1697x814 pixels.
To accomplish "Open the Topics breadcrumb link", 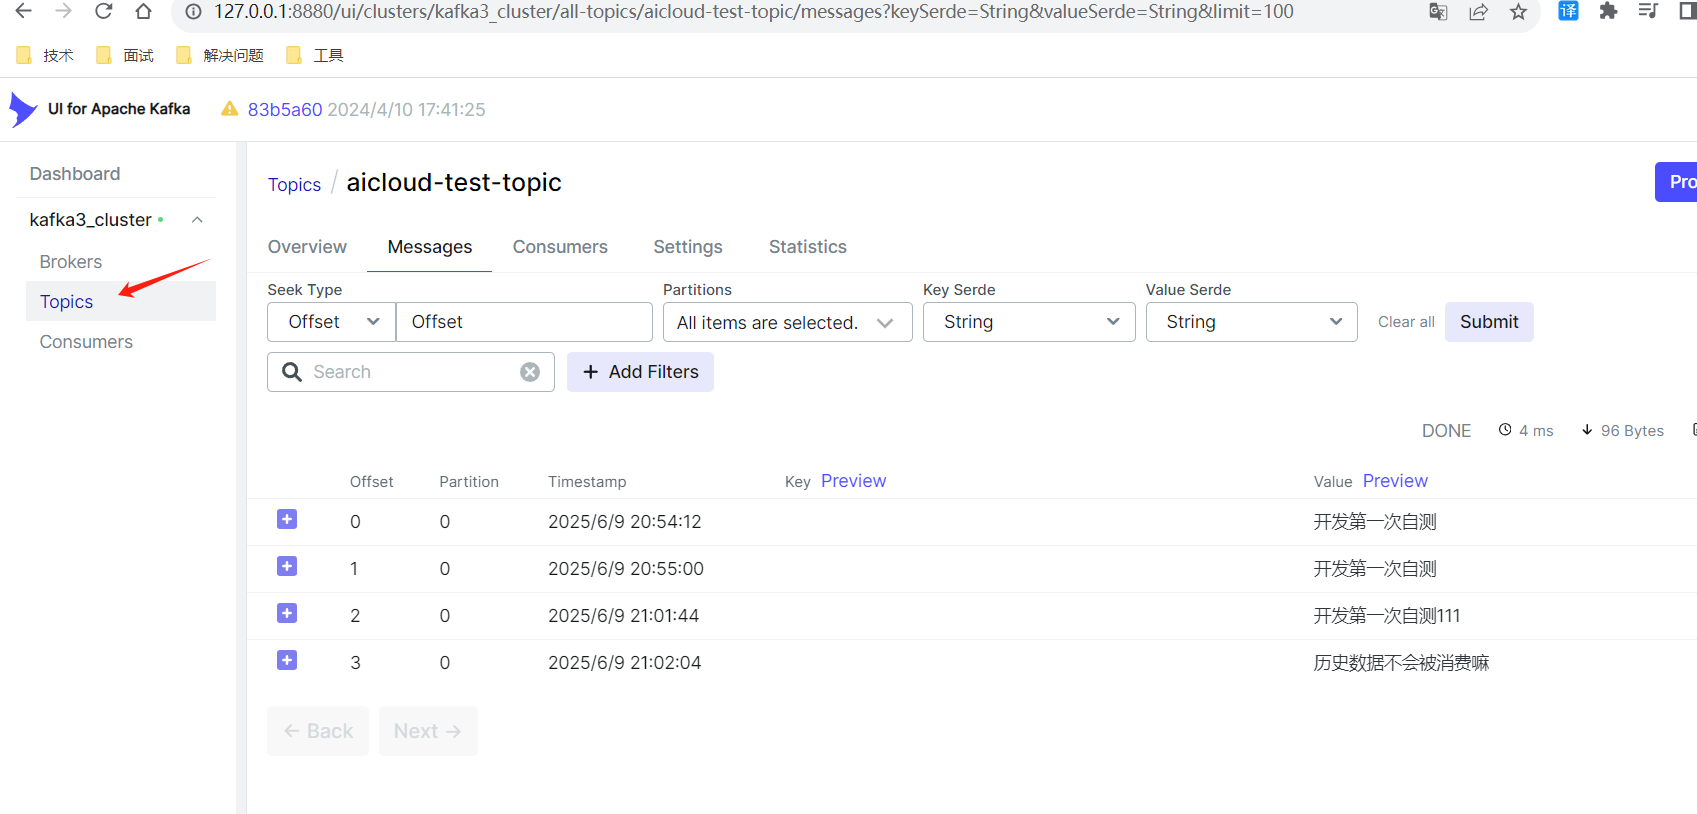I will (x=294, y=185).
